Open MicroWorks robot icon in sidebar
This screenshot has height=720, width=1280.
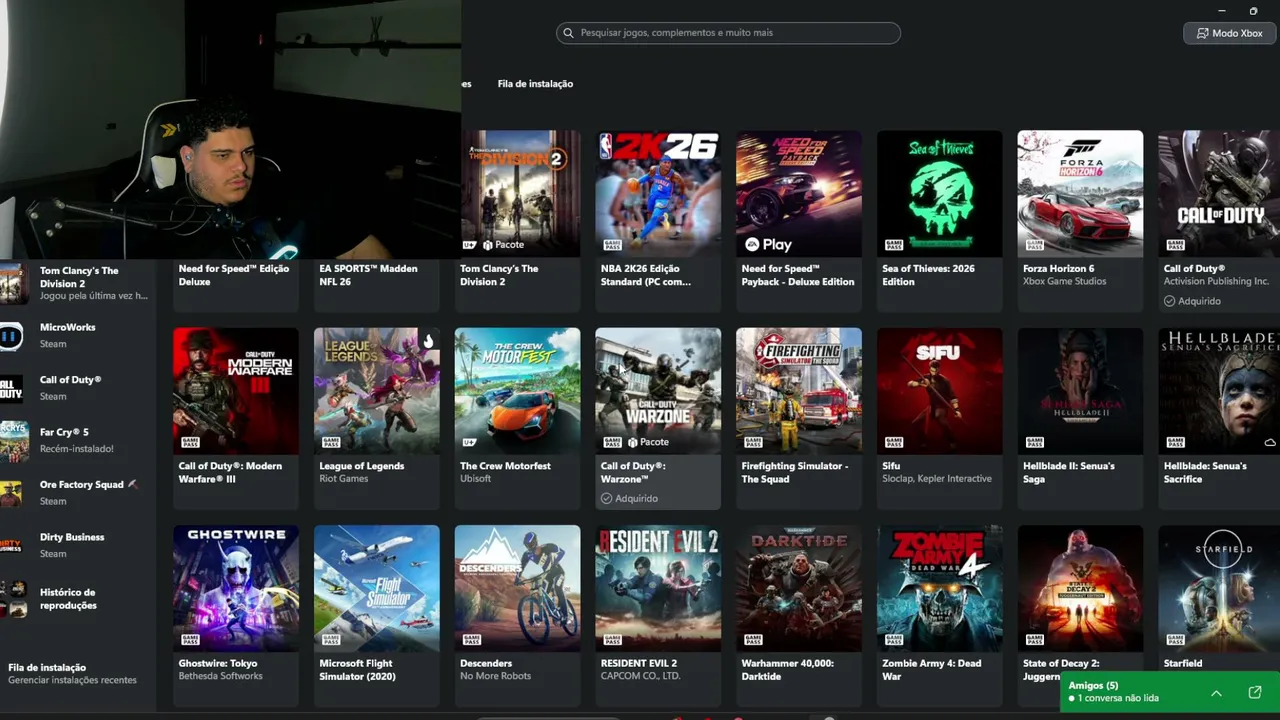click(11, 336)
